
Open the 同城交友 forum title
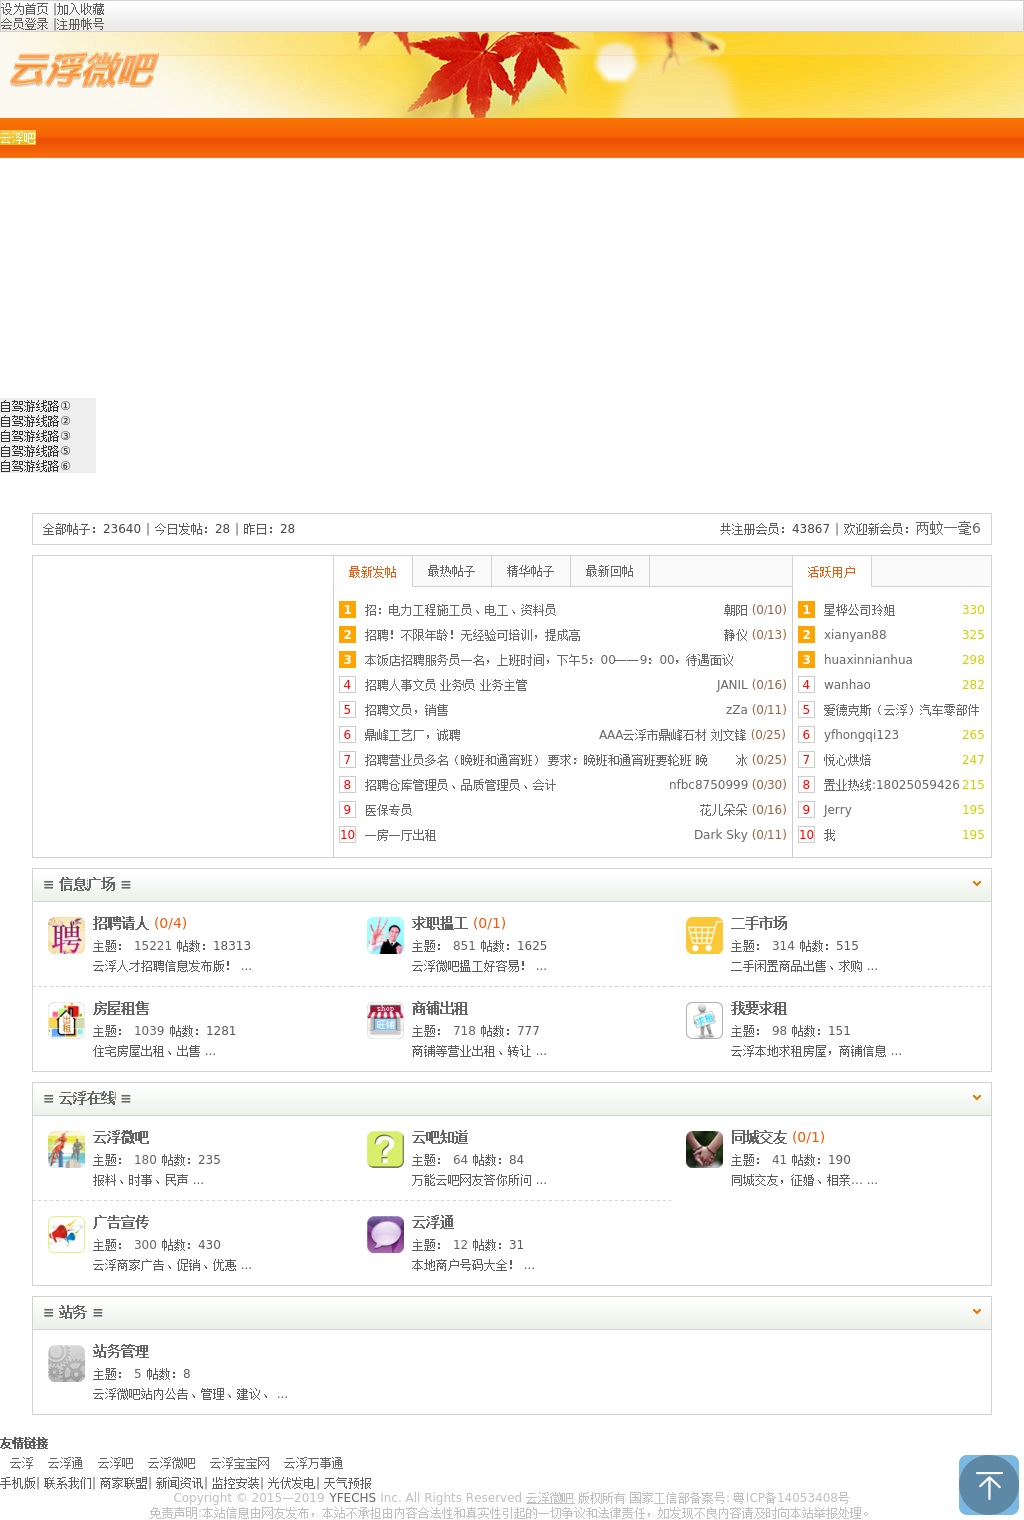click(759, 1137)
